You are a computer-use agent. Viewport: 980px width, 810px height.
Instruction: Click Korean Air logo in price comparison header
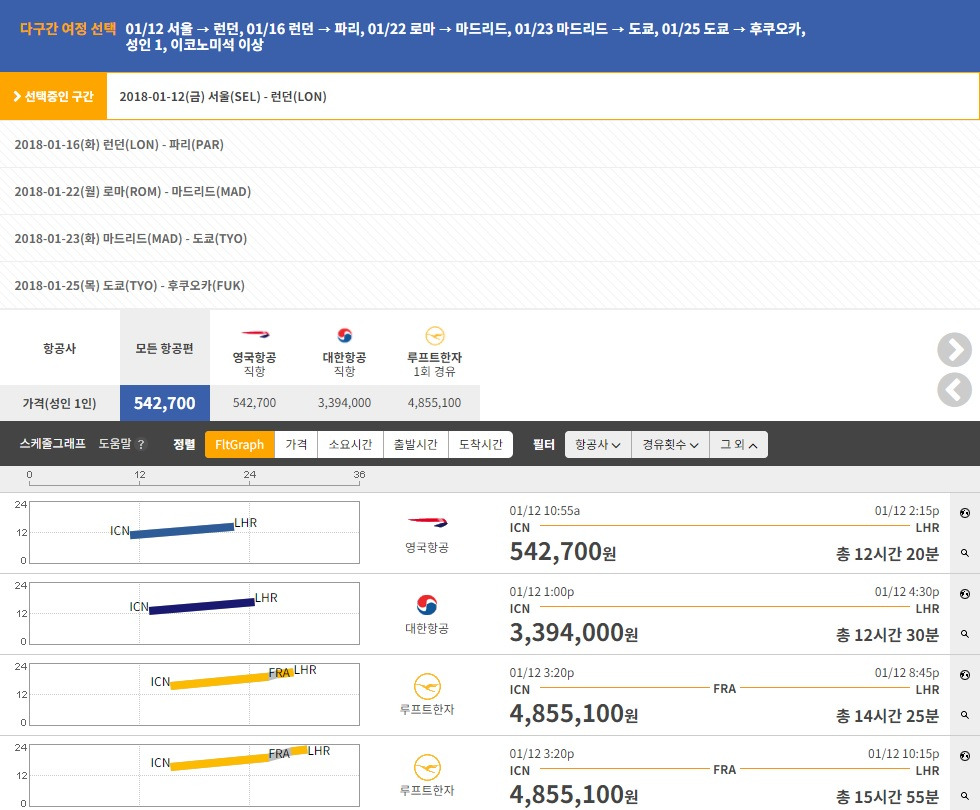click(x=344, y=335)
